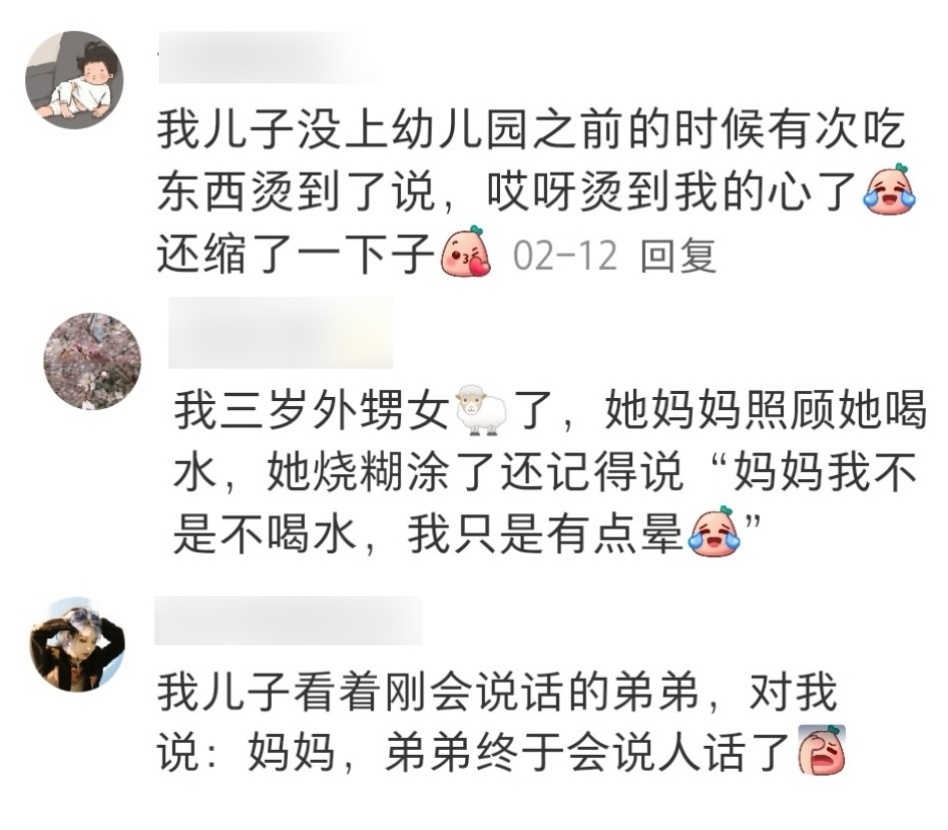Tap the laughing-tears emoji after 烫到我的心了
This screenshot has height=830, width=948.
tap(889, 189)
